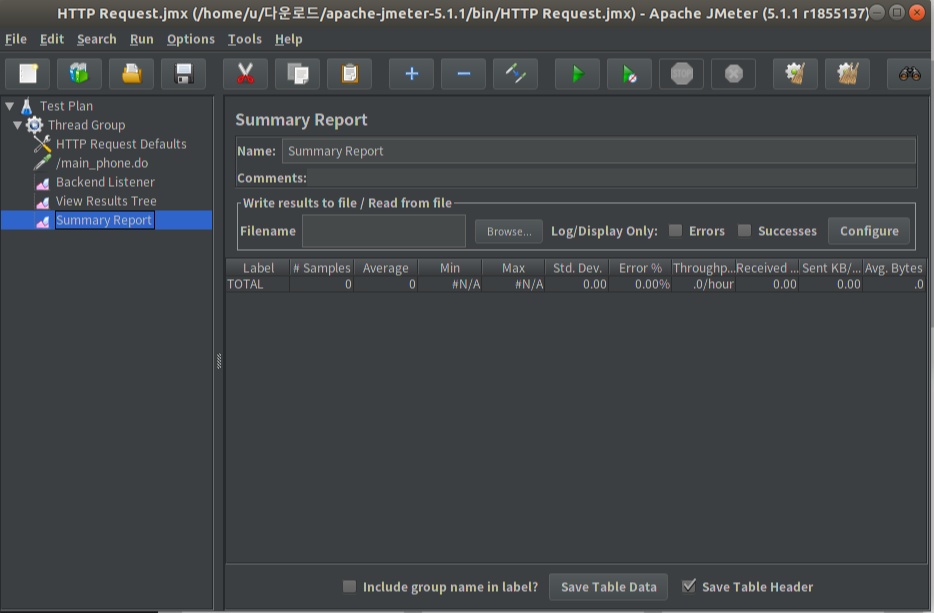Collapse the Thread Group tree node
934x613 pixels.
(x=17, y=125)
